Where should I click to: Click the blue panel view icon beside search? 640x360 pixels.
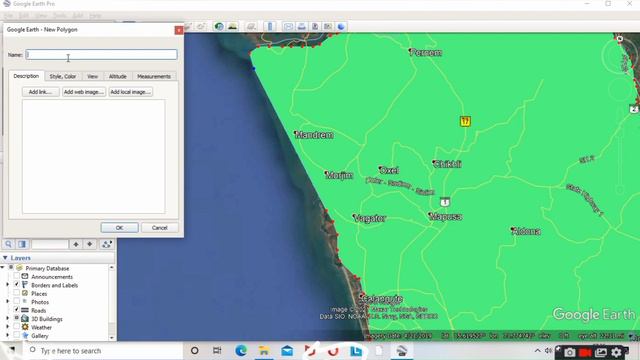pyautogui.click(x=22, y=244)
